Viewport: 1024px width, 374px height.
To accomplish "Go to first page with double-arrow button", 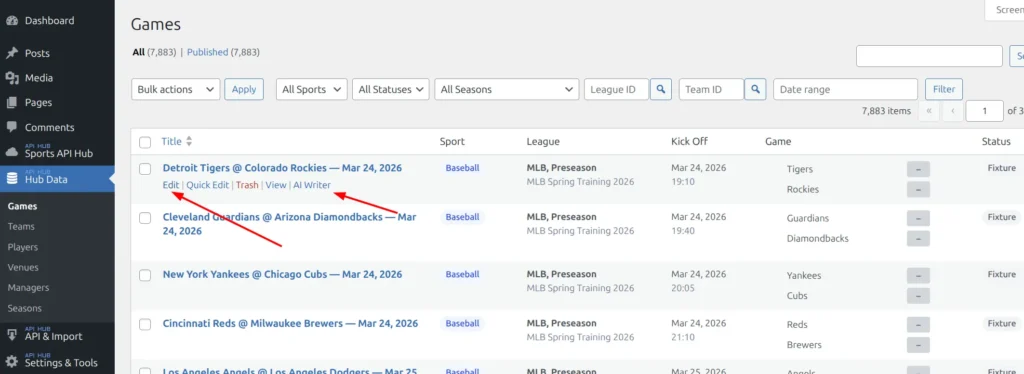I will click(929, 111).
